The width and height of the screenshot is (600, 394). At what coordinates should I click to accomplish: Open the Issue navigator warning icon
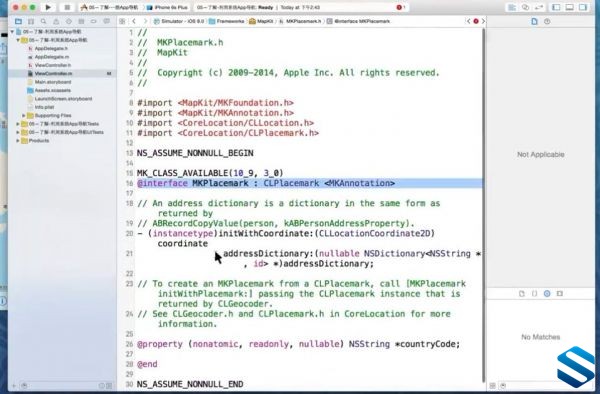point(56,21)
